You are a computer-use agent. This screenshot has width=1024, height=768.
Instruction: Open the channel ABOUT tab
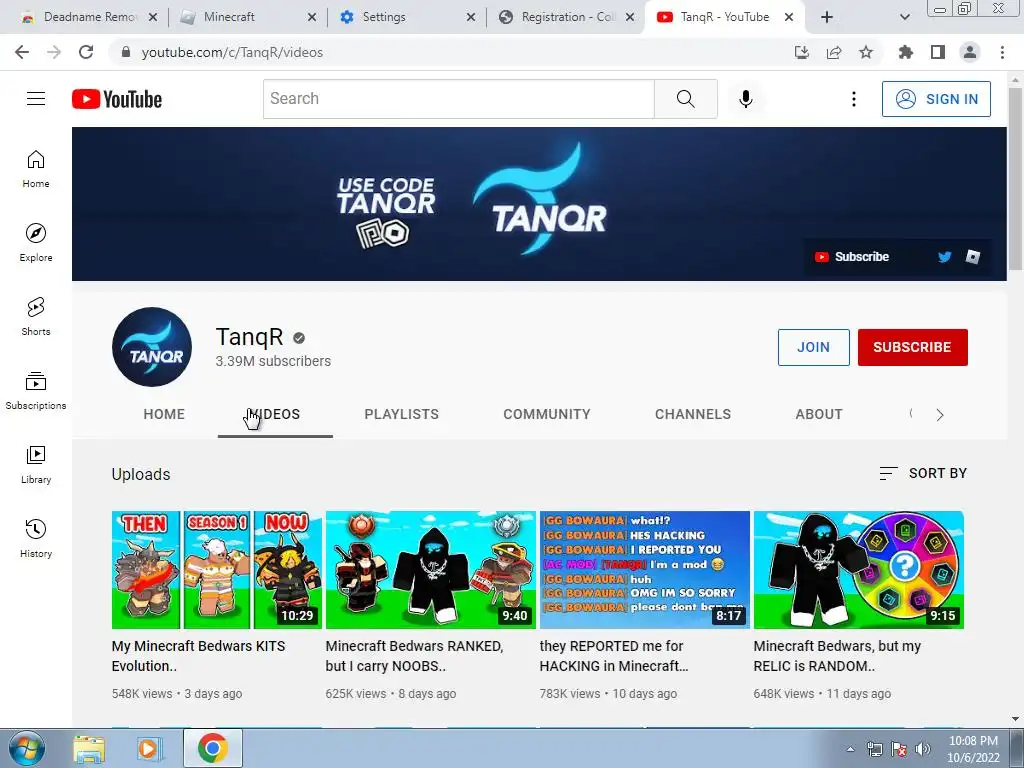tap(819, 414)
